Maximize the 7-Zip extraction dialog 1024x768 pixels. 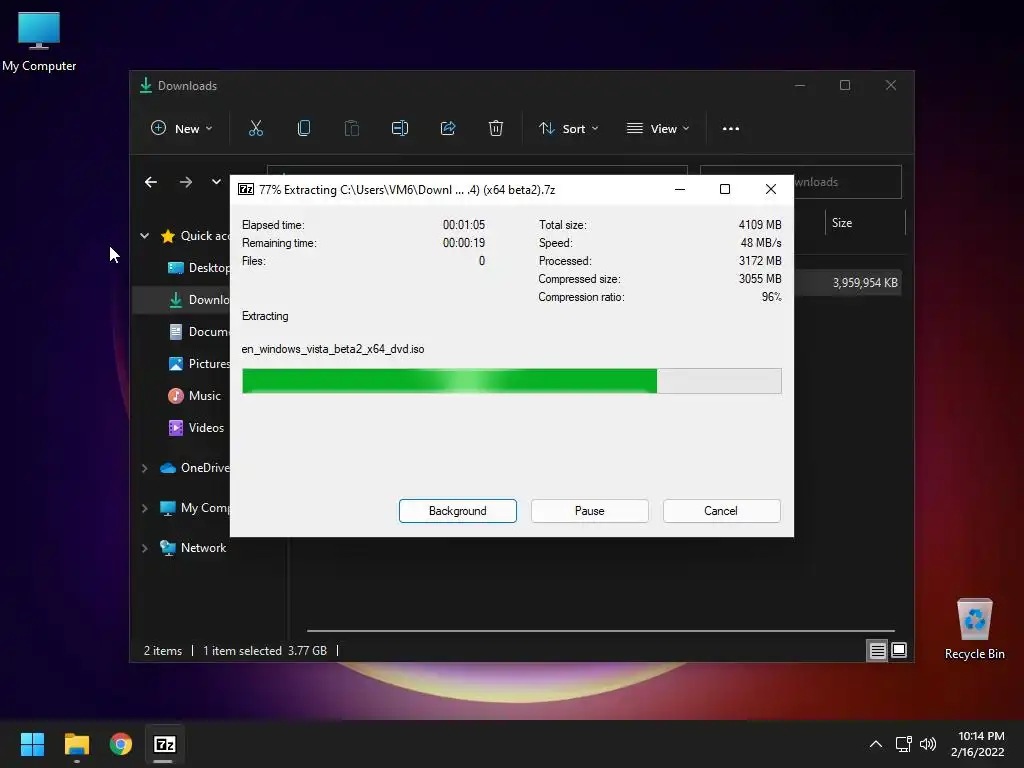click(725, 189)
